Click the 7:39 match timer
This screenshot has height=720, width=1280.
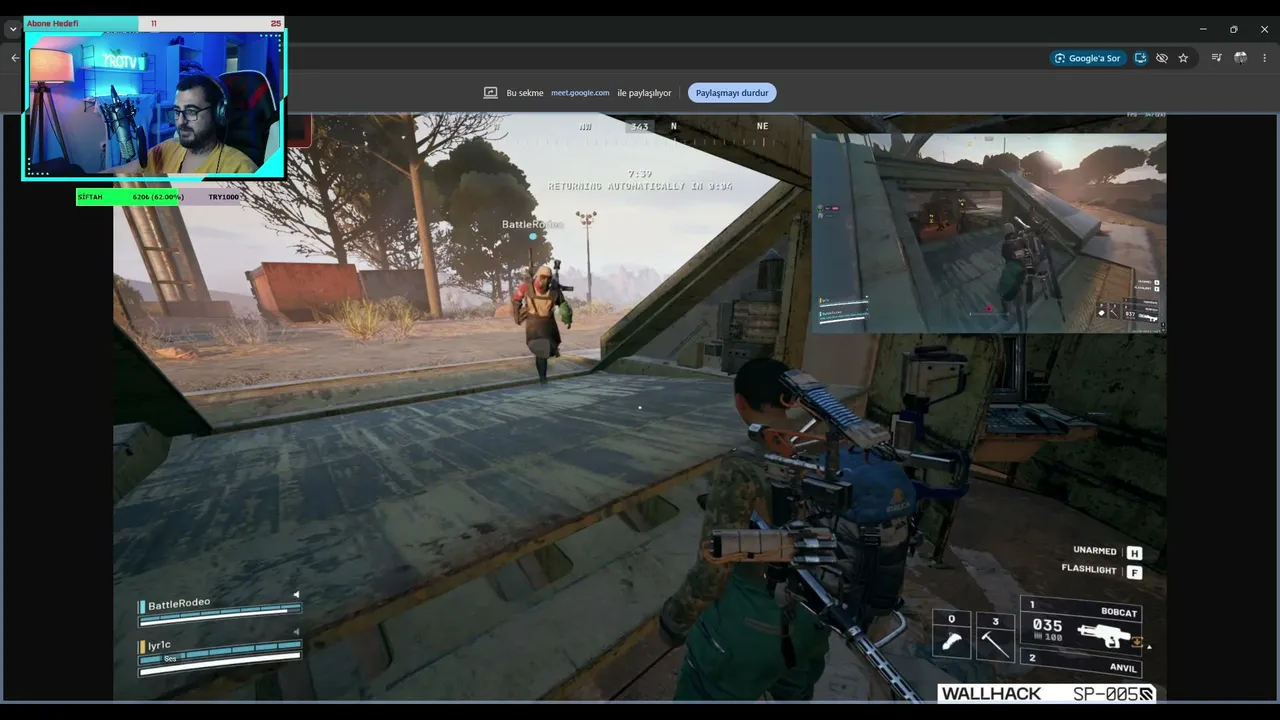(640, 174)
